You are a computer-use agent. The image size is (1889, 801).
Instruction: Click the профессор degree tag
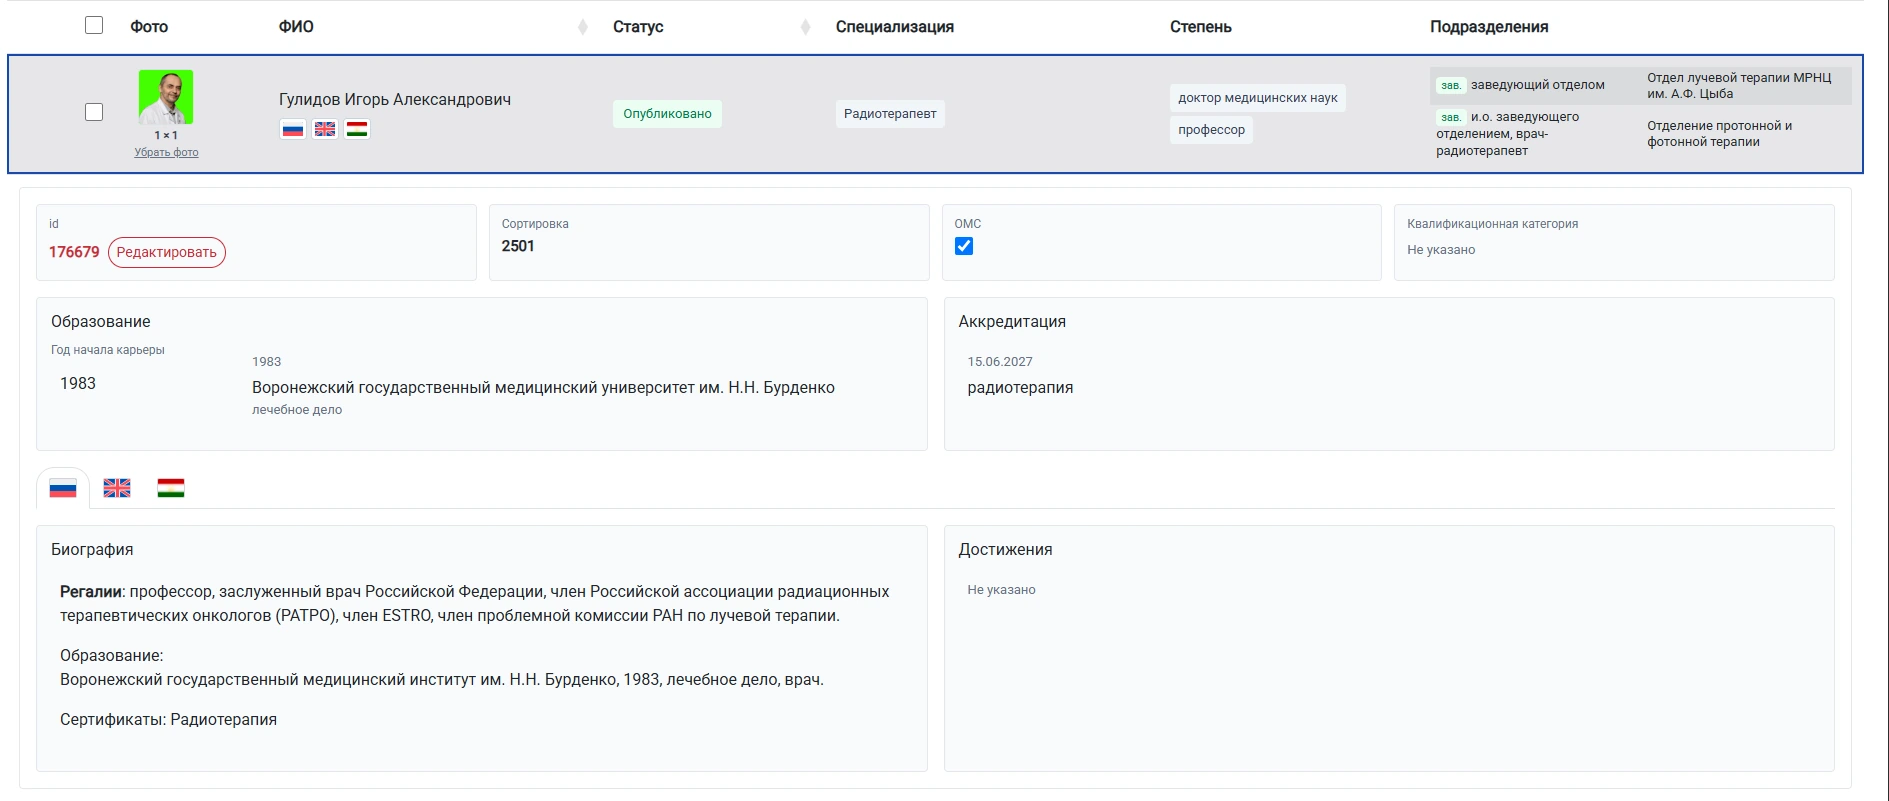point(1211,129)
